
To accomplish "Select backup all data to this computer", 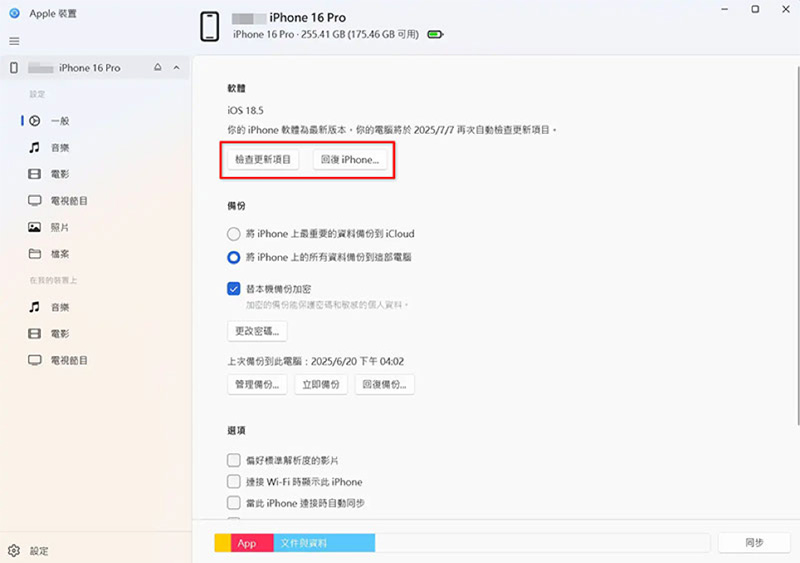I will (234, 257).
